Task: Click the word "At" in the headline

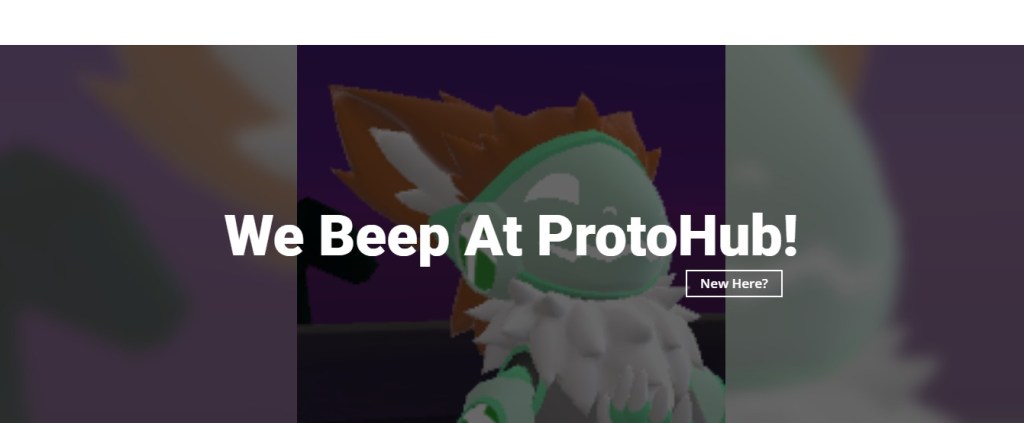Action: (492, 235)
